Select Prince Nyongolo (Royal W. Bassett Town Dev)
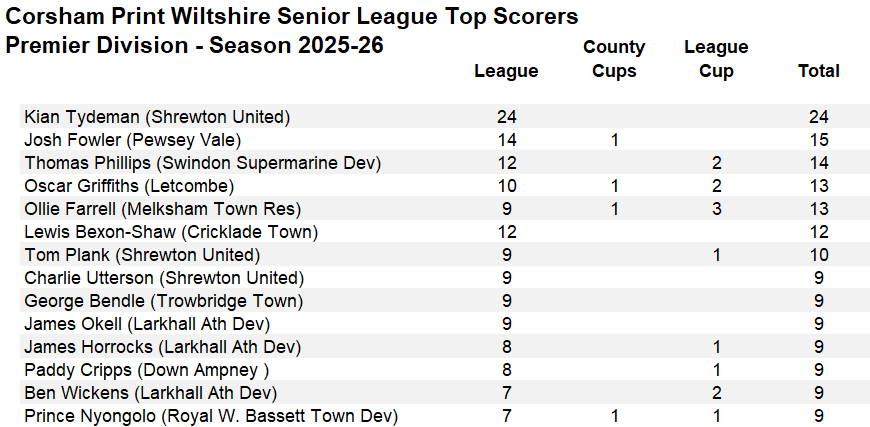The height and width of the screenshot is (427, 870). click(x=211, y=416)
